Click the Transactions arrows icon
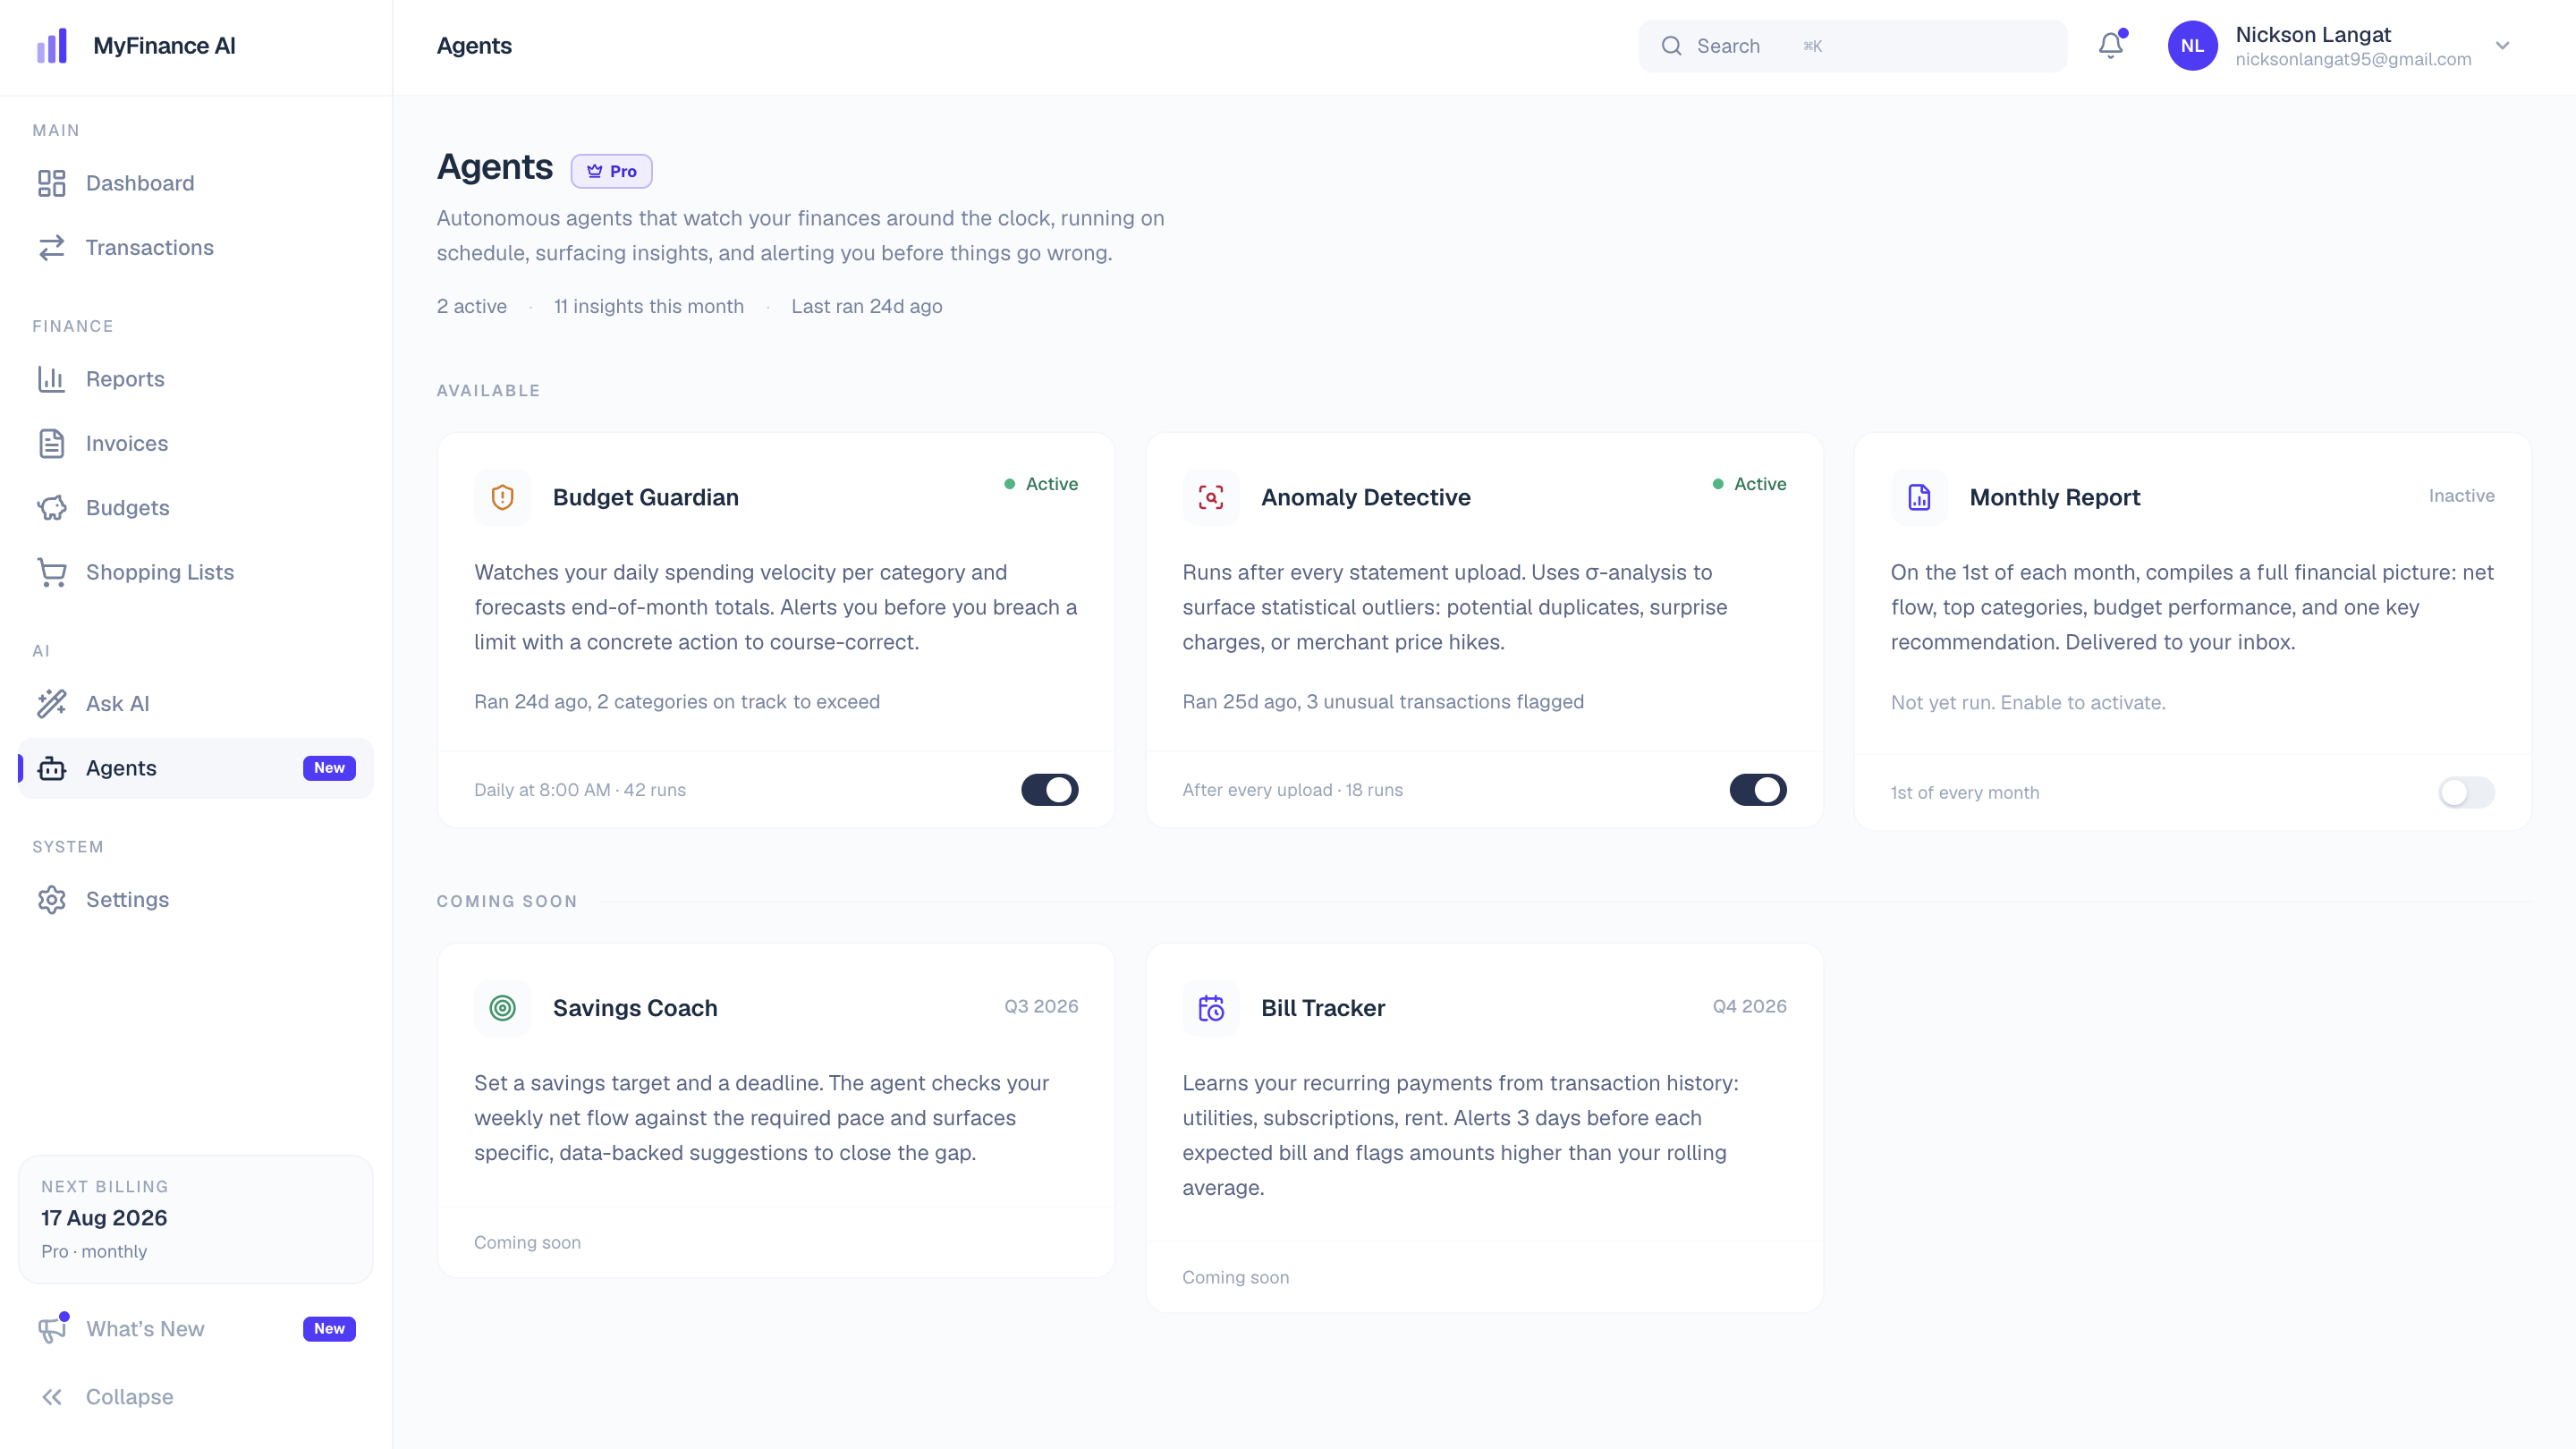The image size is (2576, 1449). 52,247
